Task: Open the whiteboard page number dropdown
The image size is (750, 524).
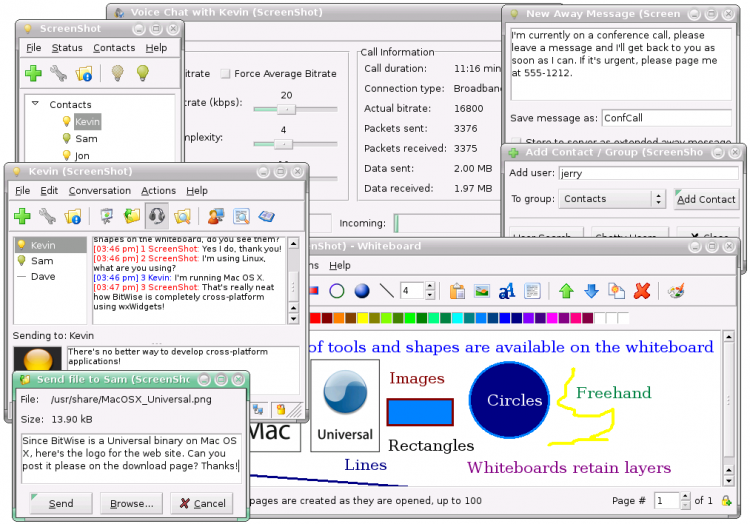Action: click(x=687, y=500)
